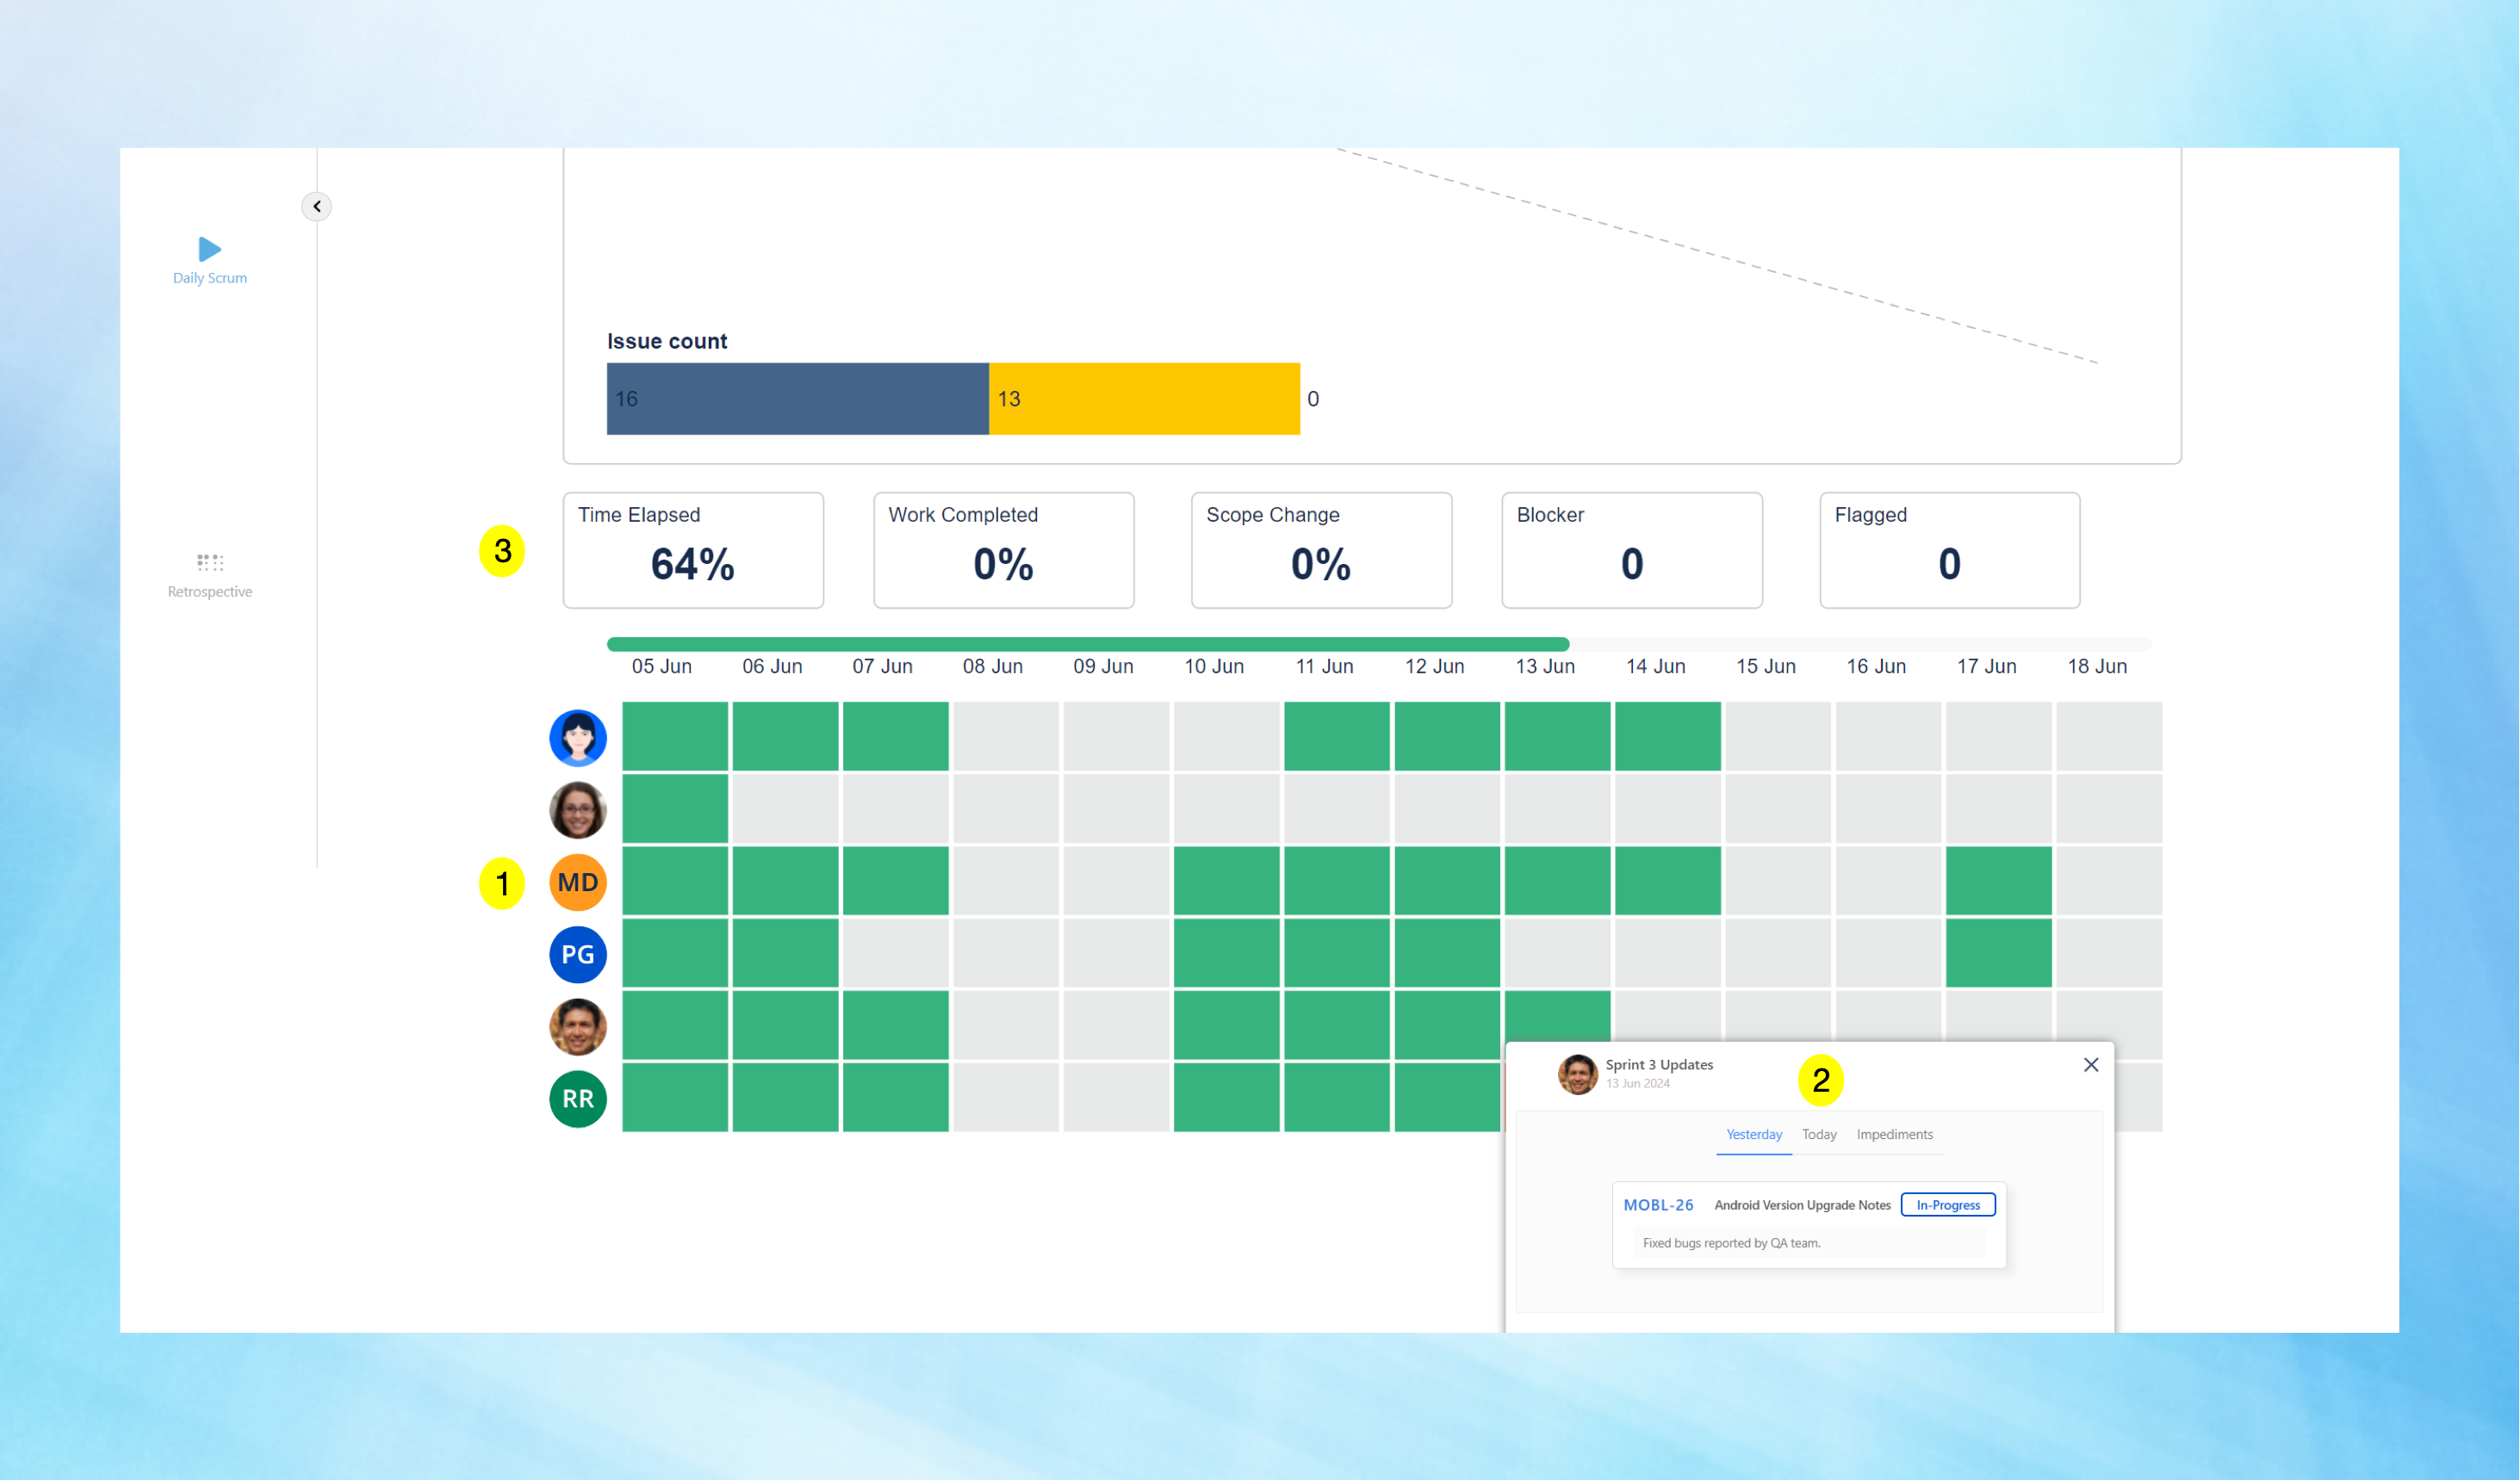Click the In-Progress status badge
The height and width of the screenshot is (1480, 2520).
point(1947,1205)
